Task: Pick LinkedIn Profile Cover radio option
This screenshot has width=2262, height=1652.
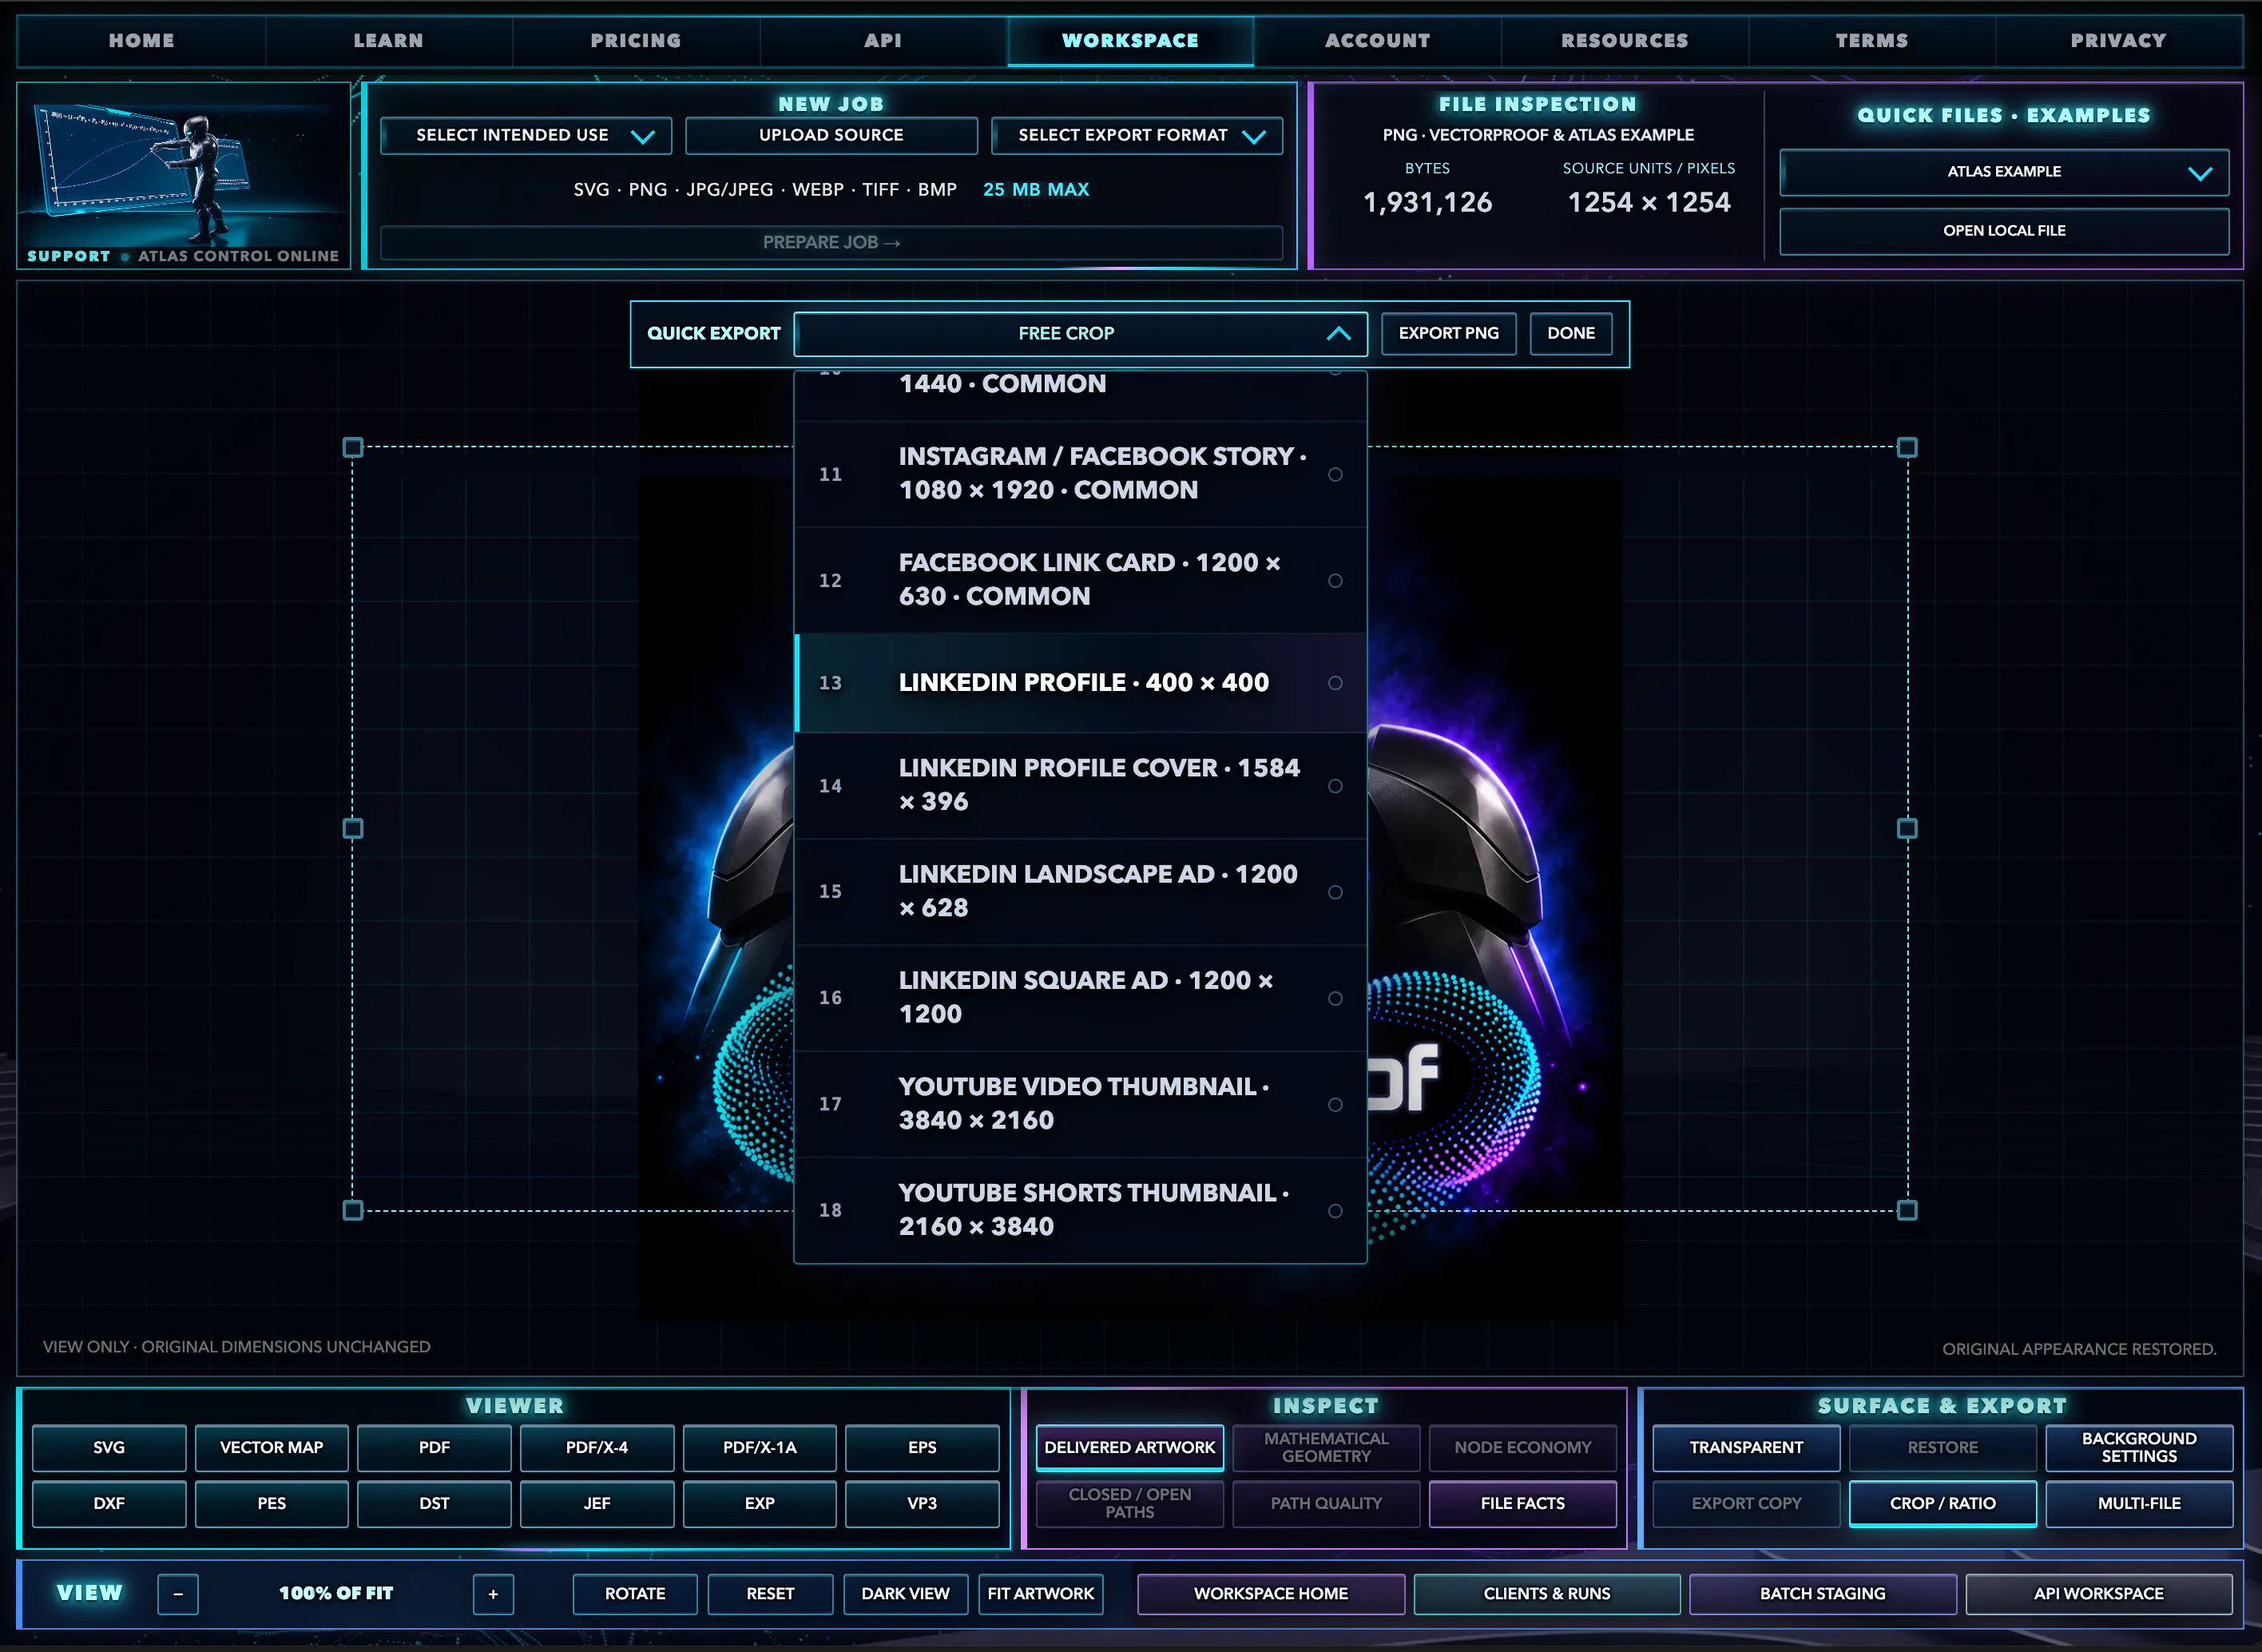Action: click(1335, 786)
